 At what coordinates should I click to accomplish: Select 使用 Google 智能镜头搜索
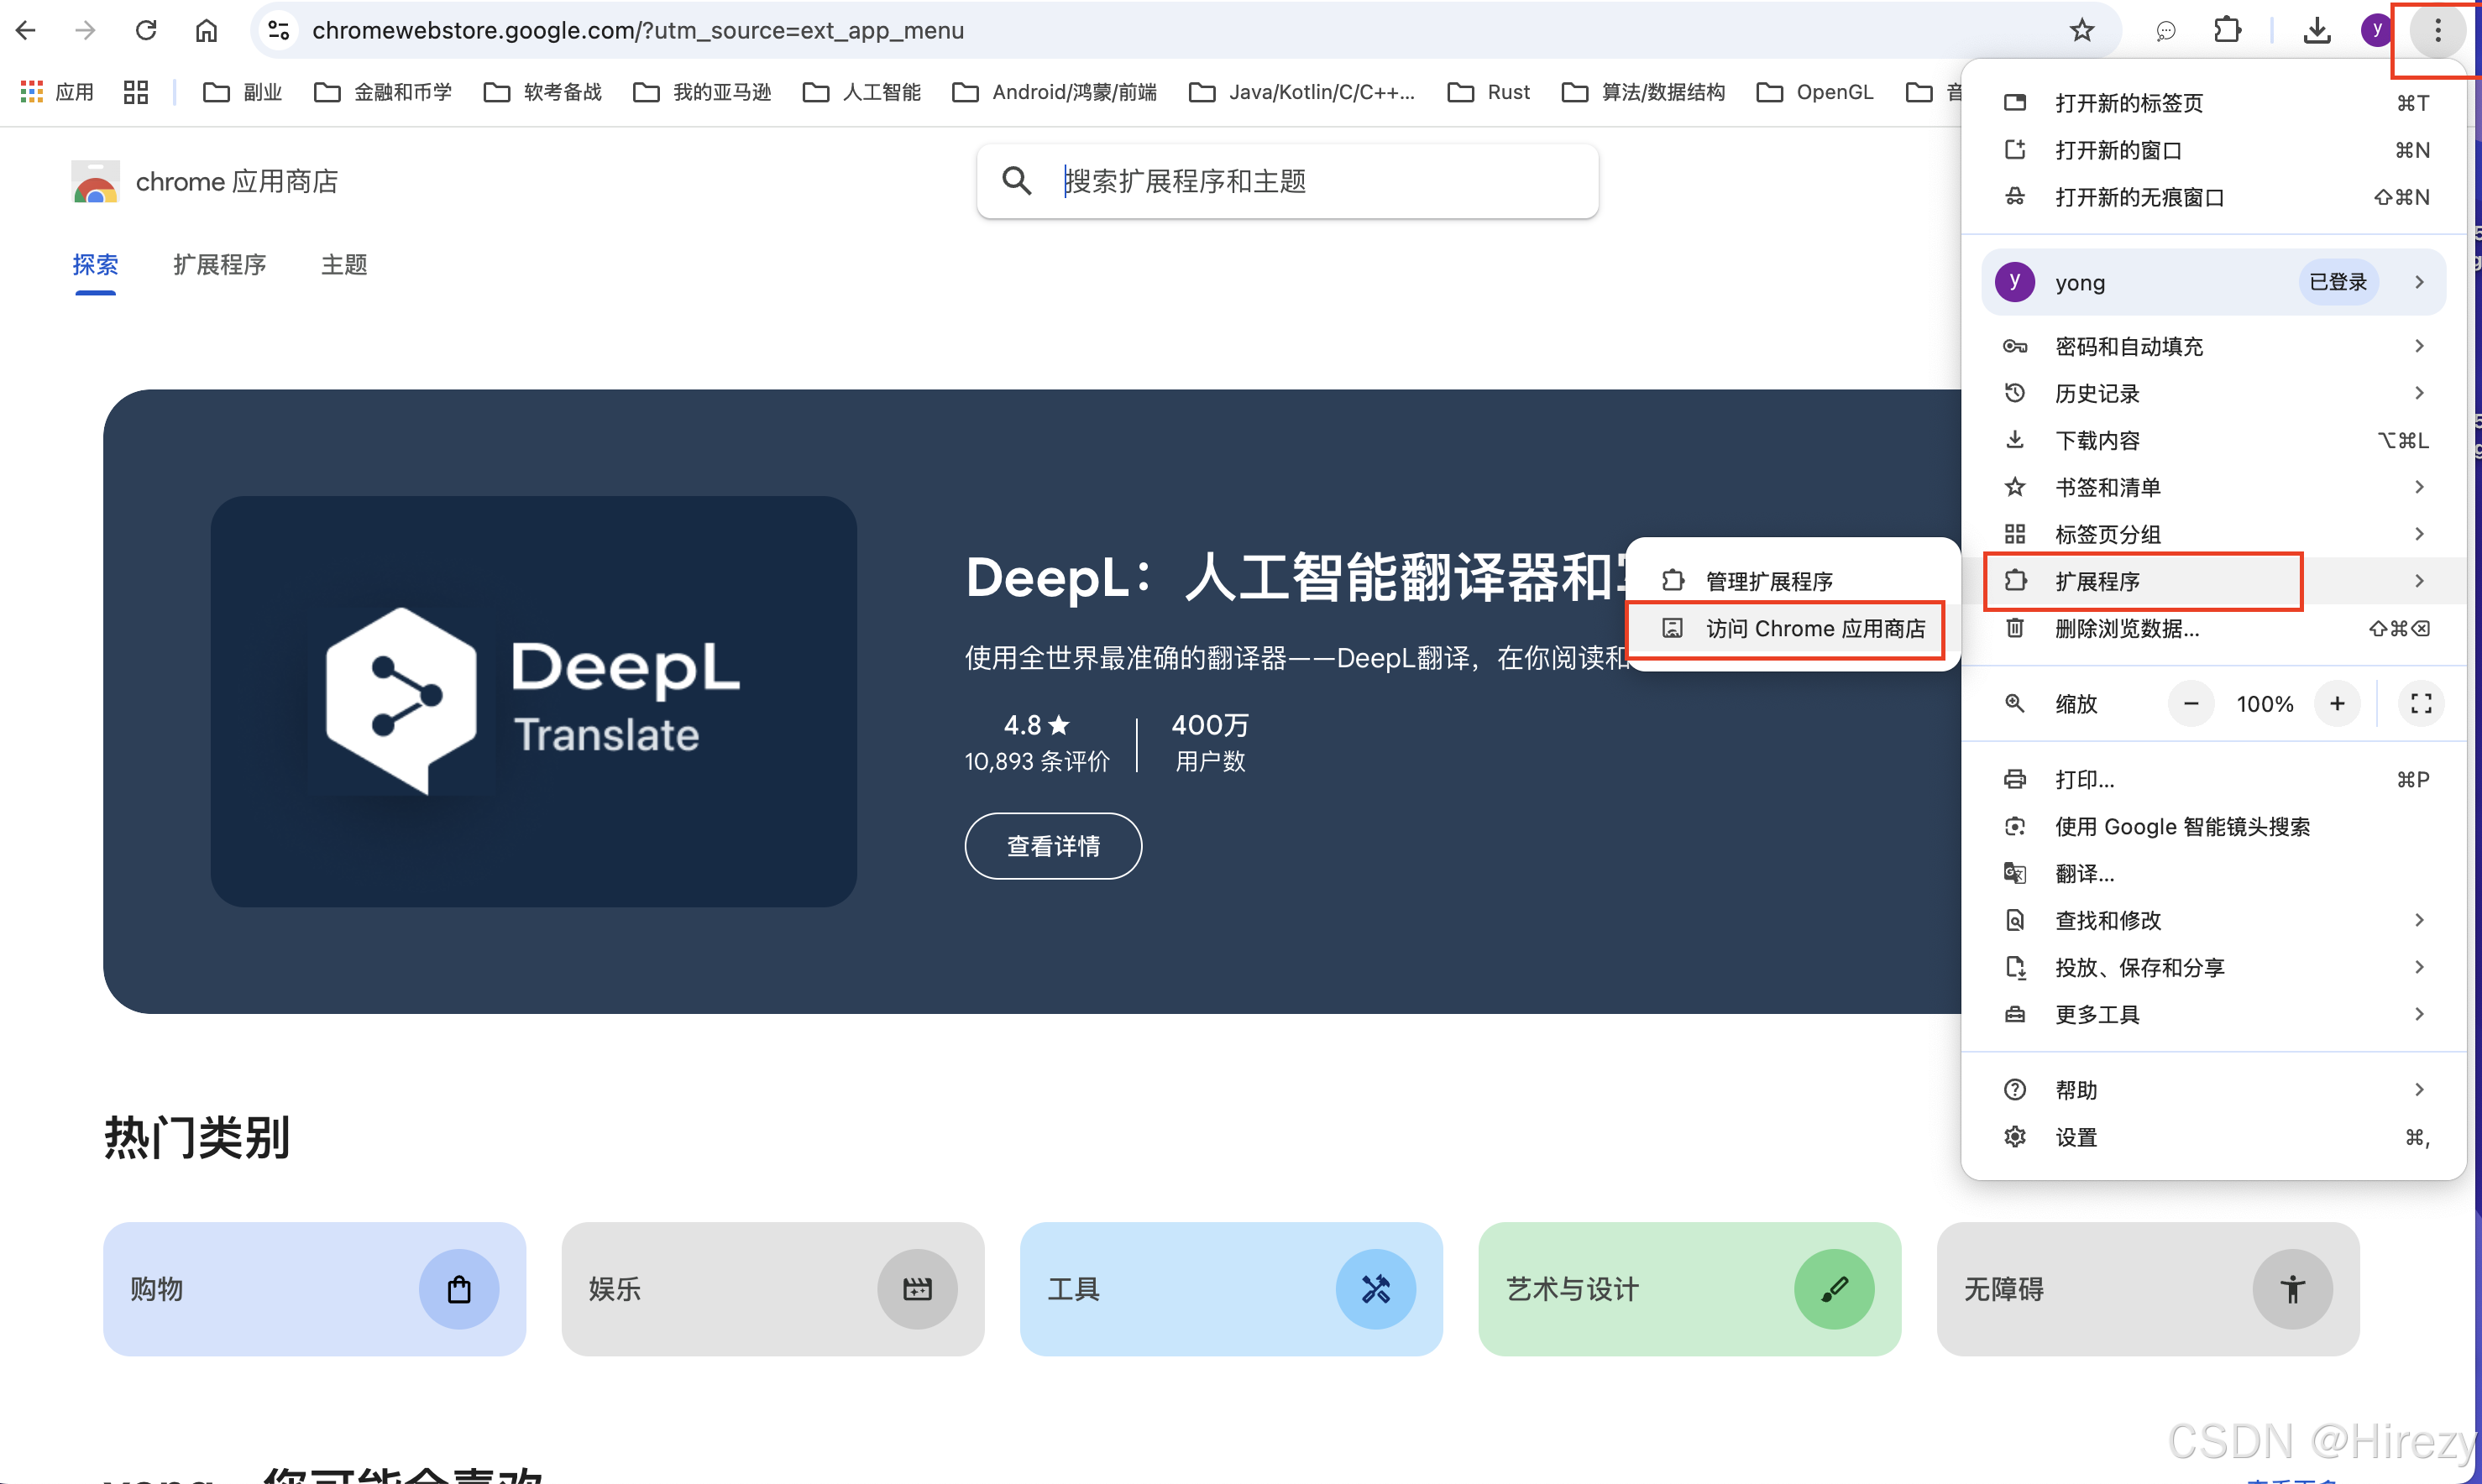click(2213, 826)
